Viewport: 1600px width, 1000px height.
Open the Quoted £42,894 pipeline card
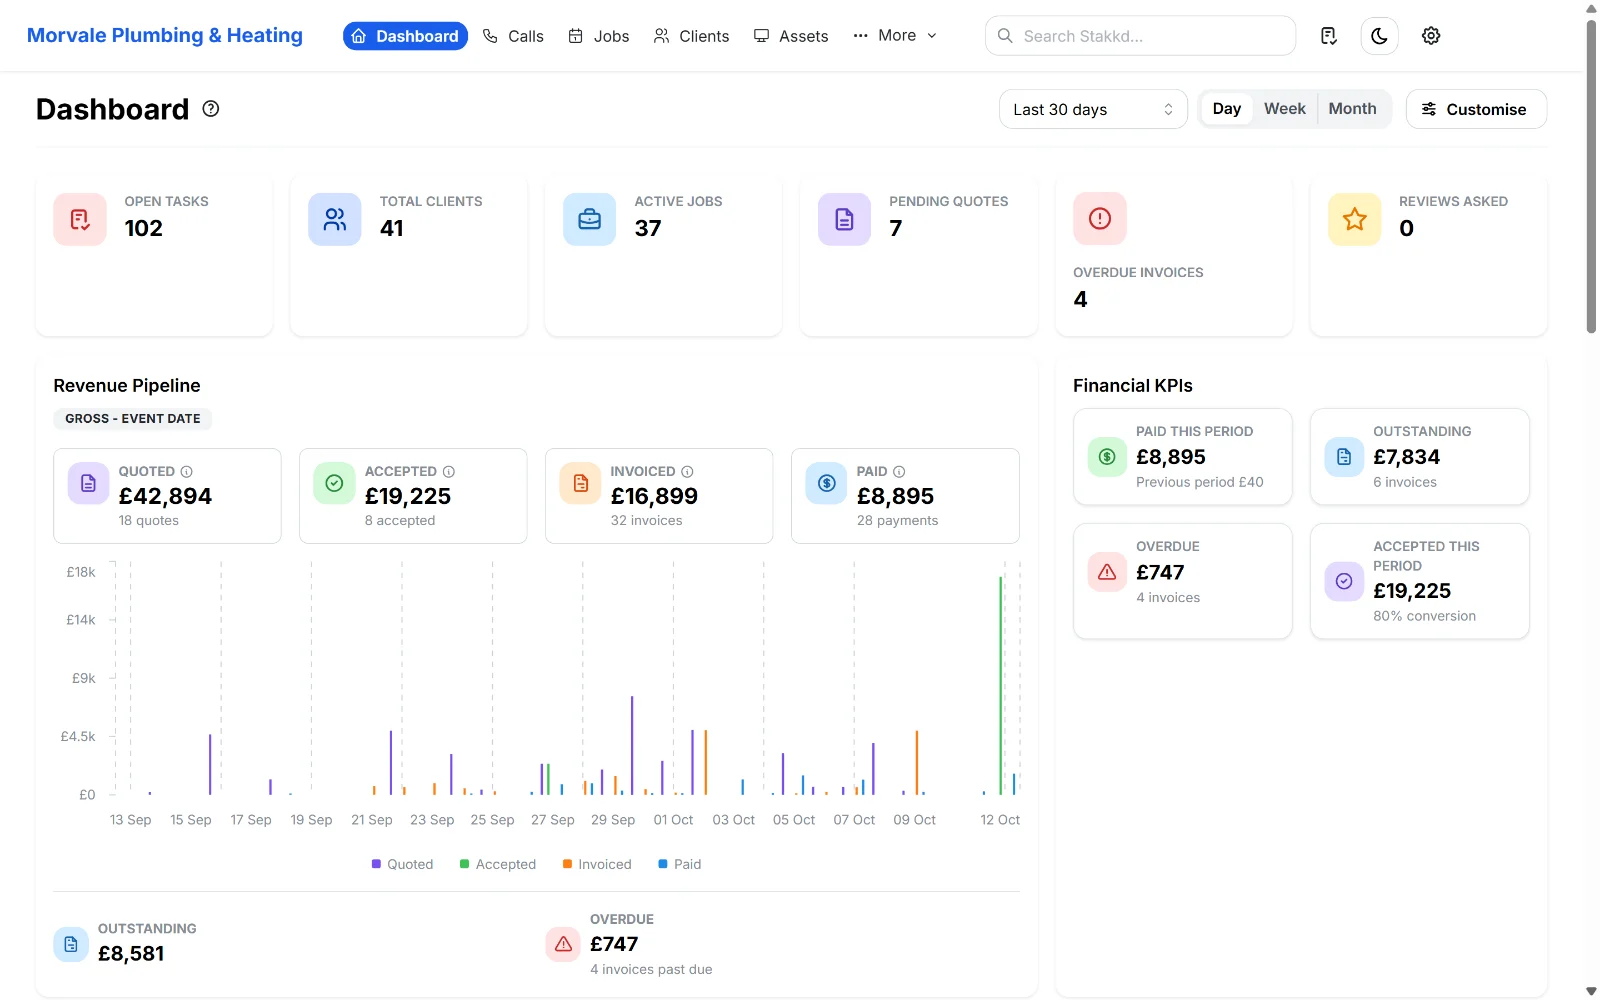click(x=167, y=496)
